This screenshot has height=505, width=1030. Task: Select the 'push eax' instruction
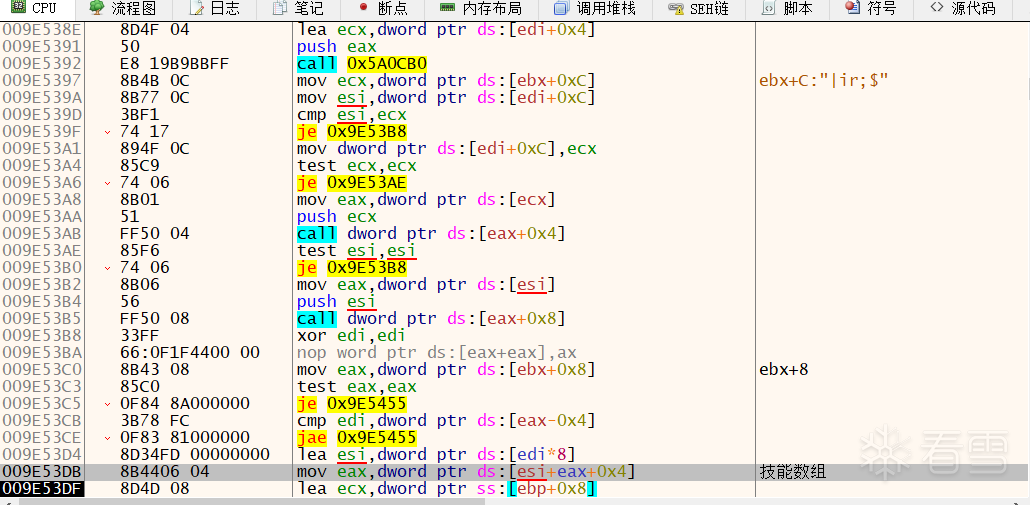click(336, 47)
